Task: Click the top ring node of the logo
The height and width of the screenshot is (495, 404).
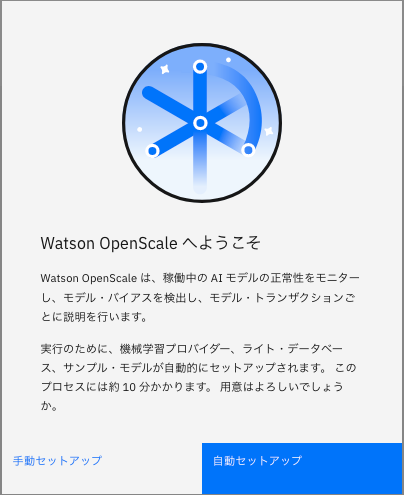Action: pyautogui.click(x=200, y=67)
